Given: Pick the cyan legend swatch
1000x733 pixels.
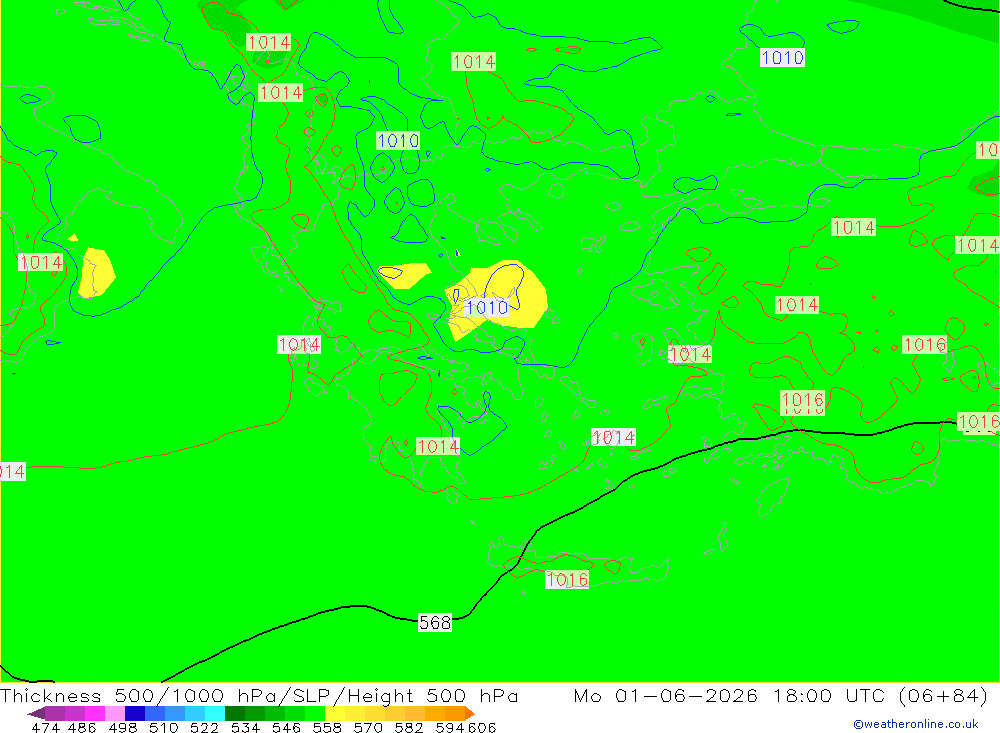Looking at the screenshot, I should pos(215,713).
